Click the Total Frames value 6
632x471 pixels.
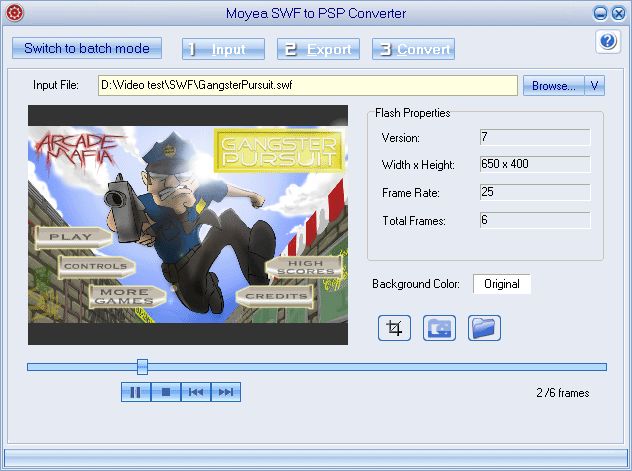(535, 220)
